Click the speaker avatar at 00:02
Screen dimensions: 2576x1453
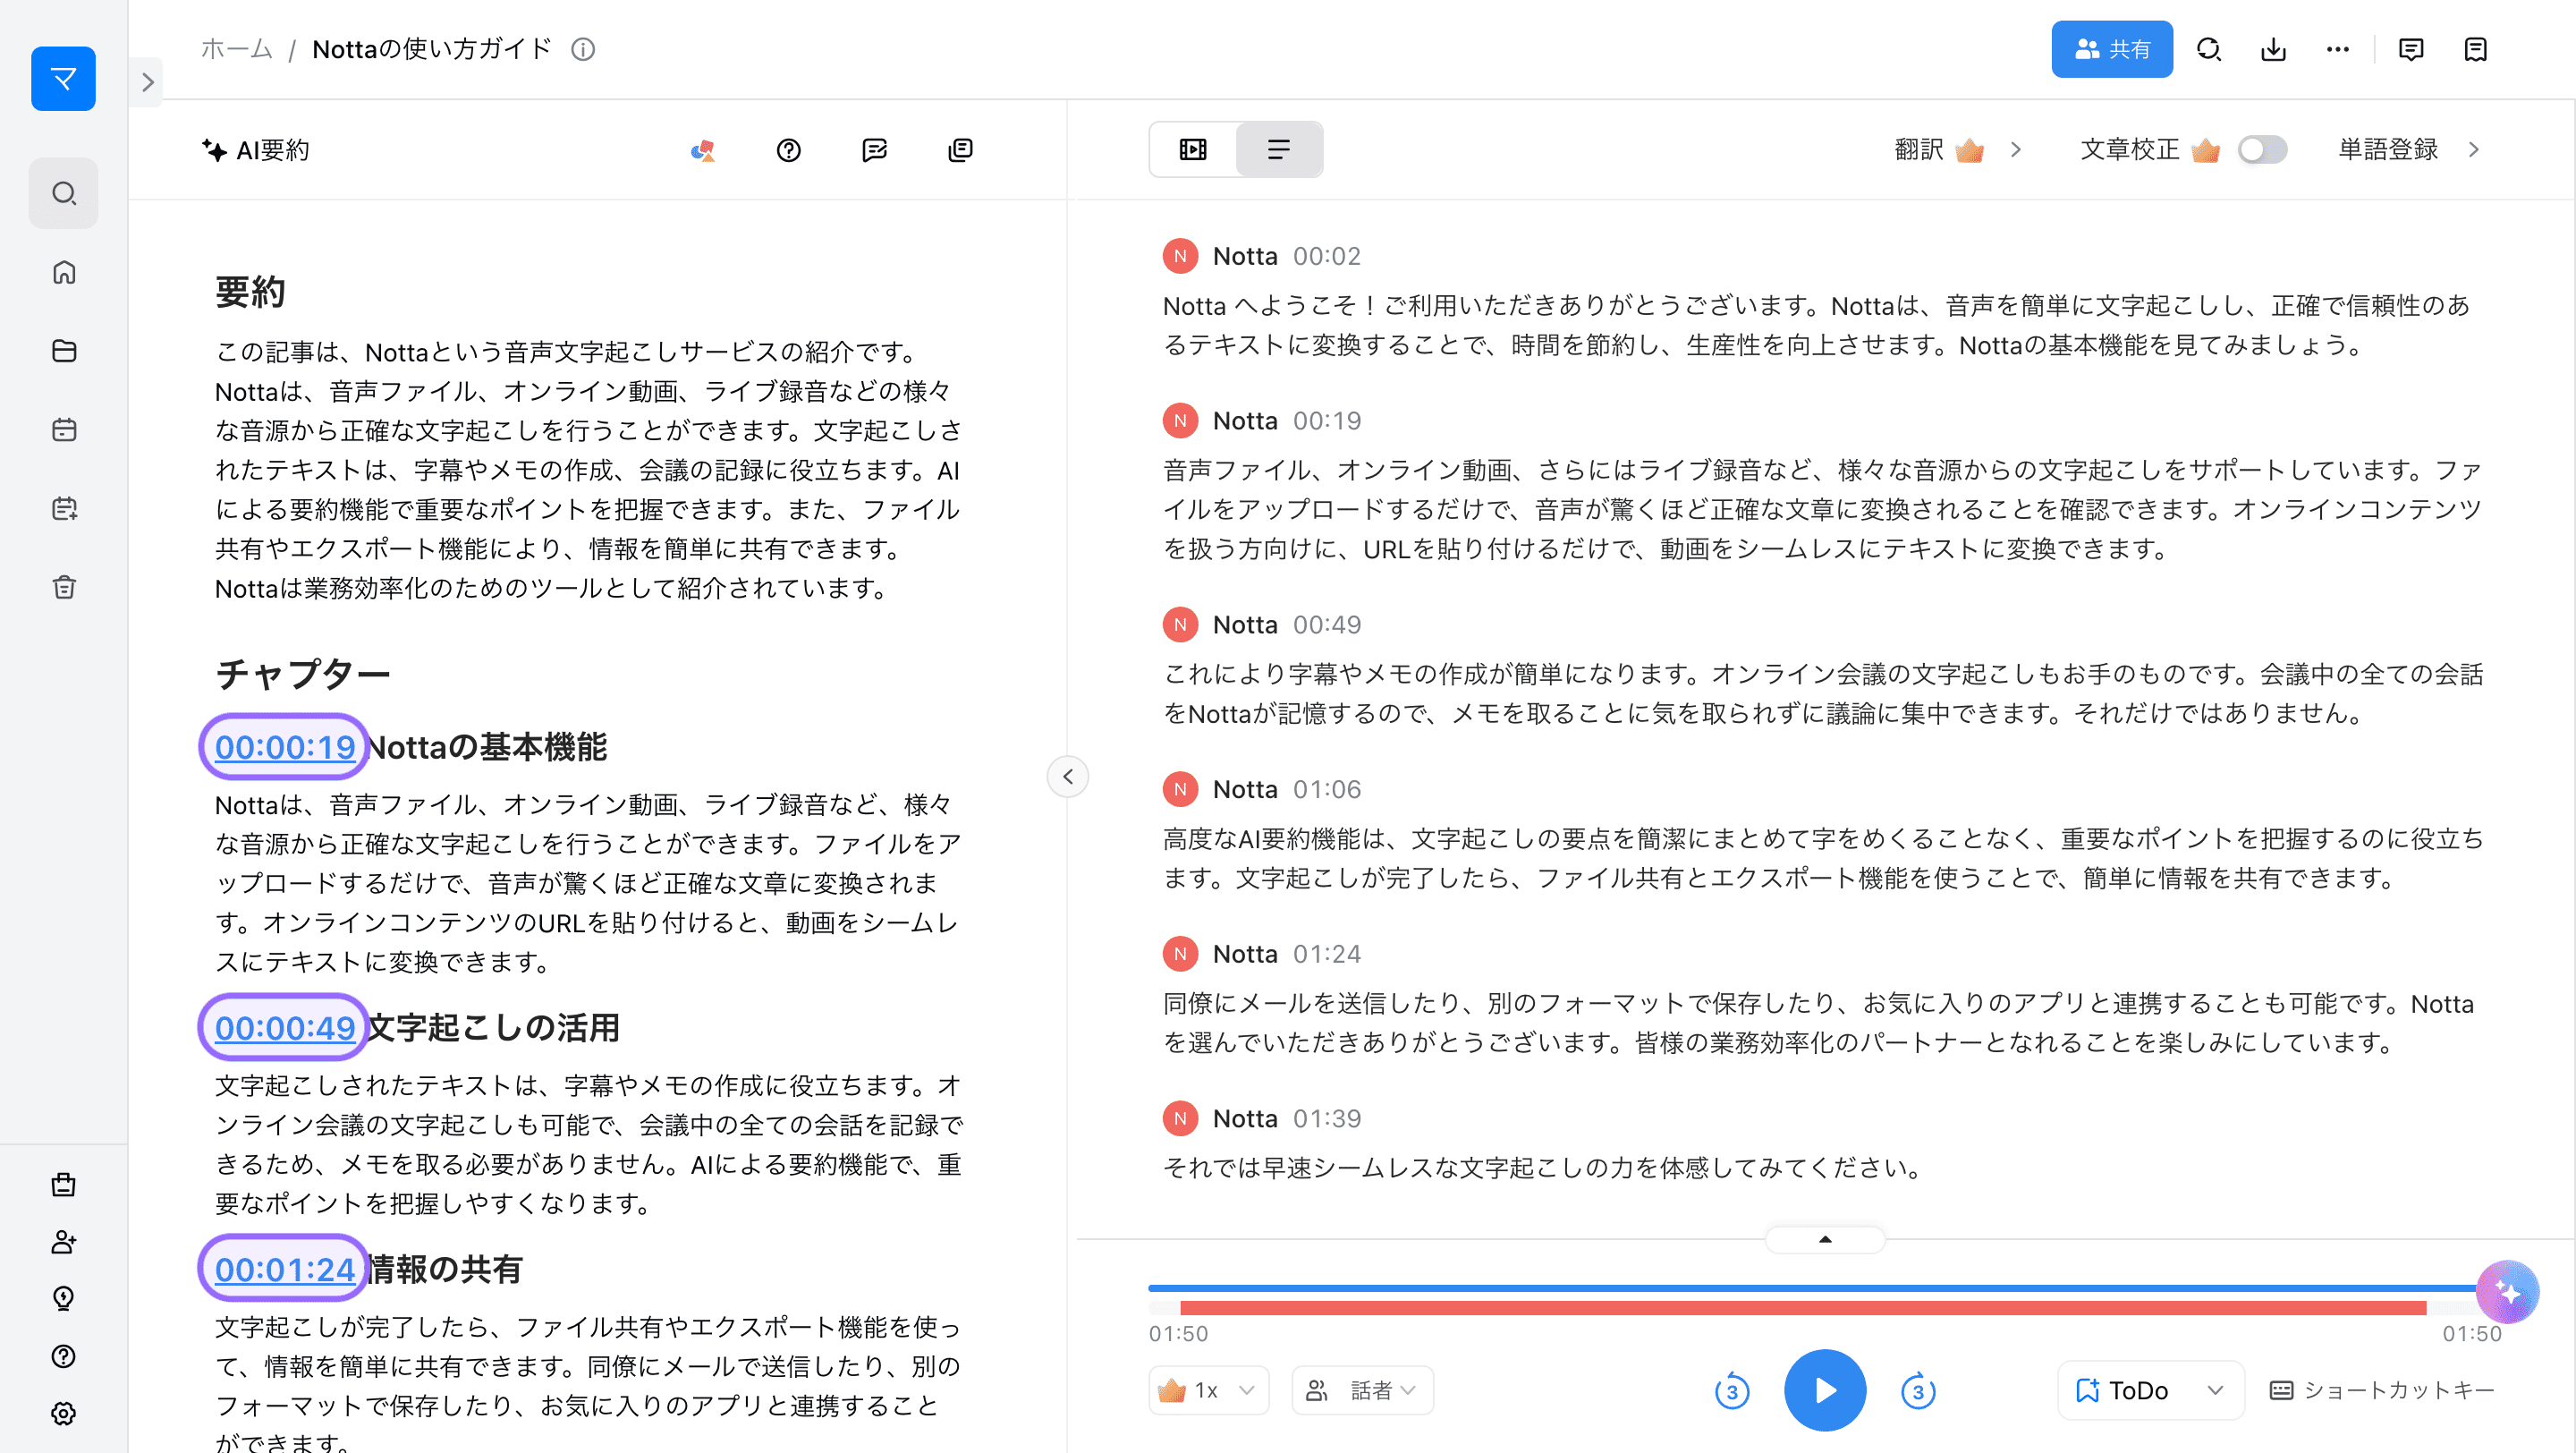(1180, 256)
